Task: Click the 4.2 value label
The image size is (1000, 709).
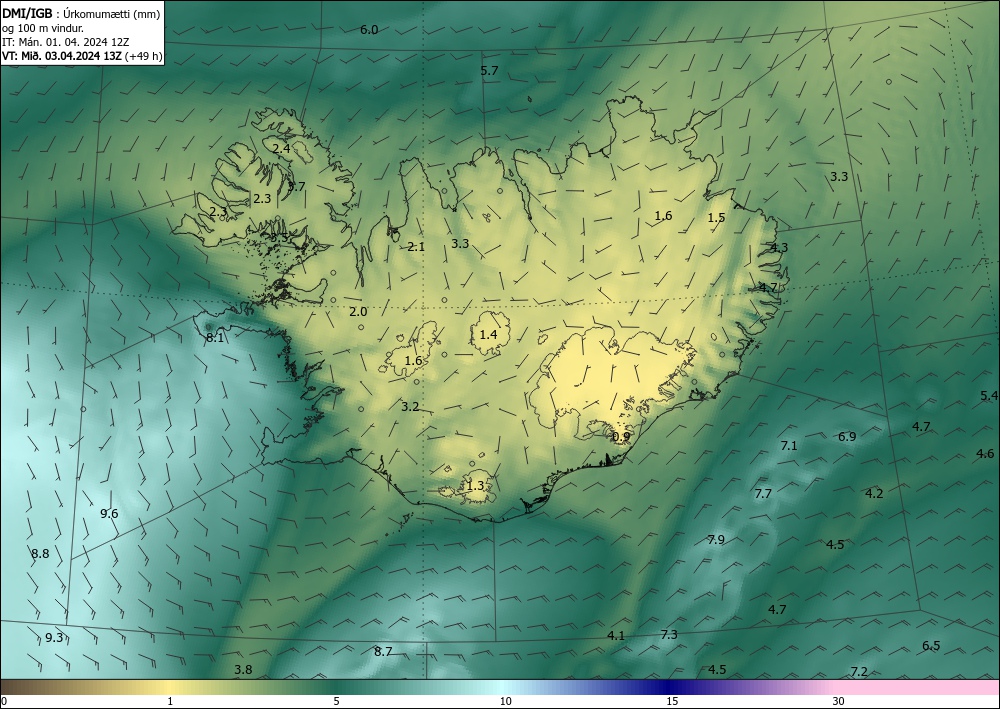Action: point(874,493)
